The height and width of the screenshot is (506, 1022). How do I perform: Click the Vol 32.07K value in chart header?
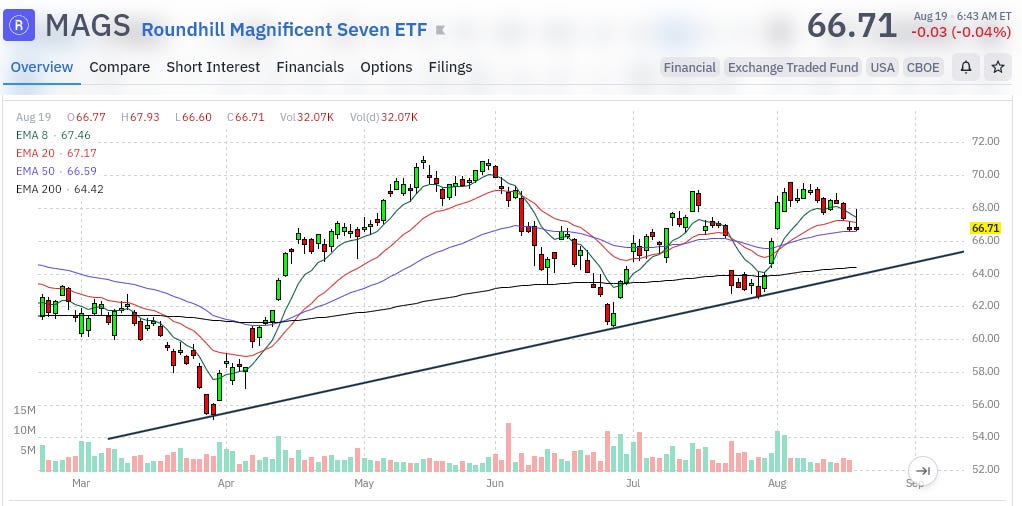tap(307, 117)
